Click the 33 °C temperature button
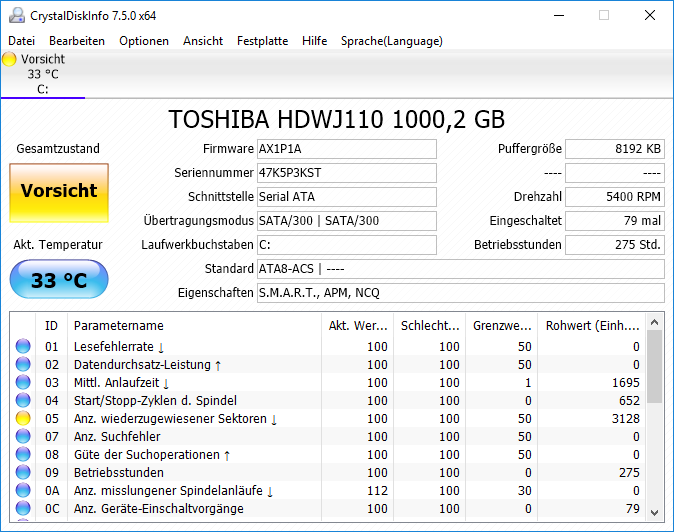The width and height of the screenshot is (674, 532). (x=59, y=279)
